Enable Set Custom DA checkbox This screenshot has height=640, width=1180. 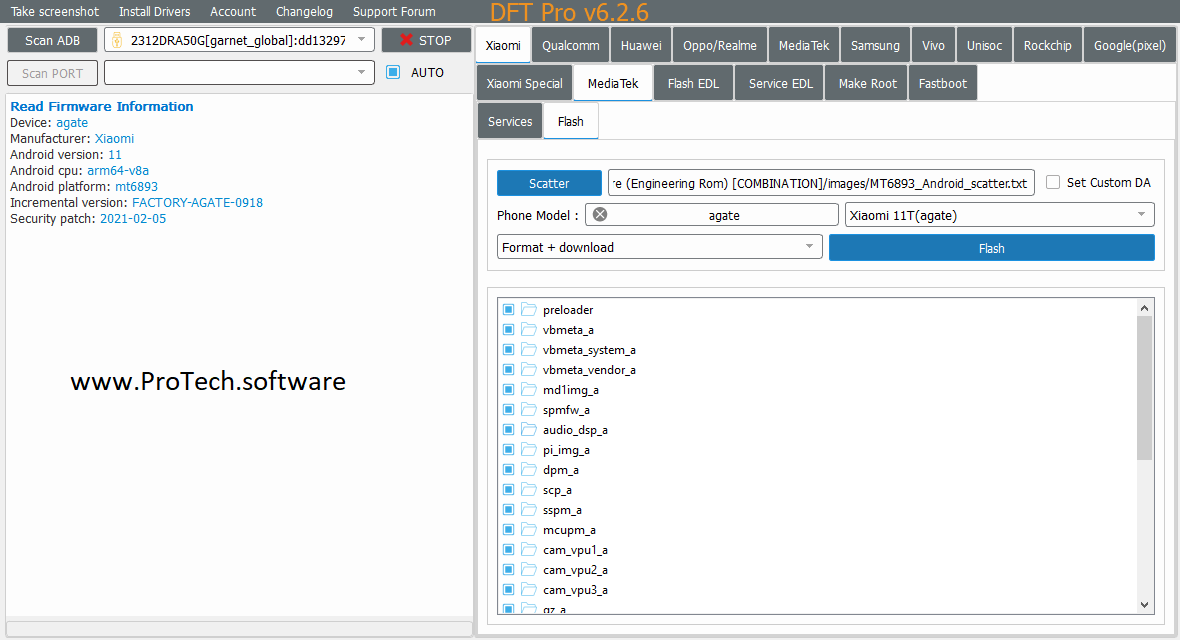pyautogui.click(x=1053, y=182)
